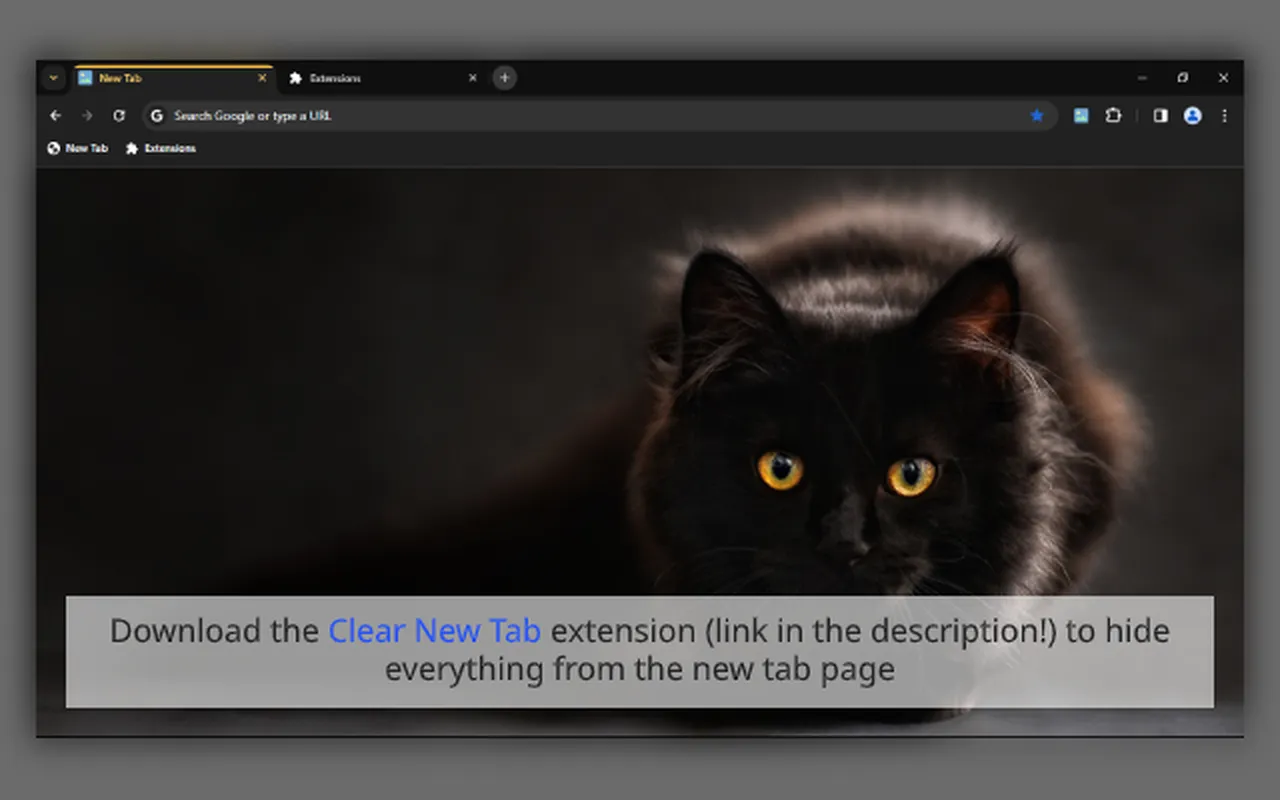Open the Extensions puzzle-piece menu
The width and height of the screenshot is (1280, 800).
(x=1113, y=116)
